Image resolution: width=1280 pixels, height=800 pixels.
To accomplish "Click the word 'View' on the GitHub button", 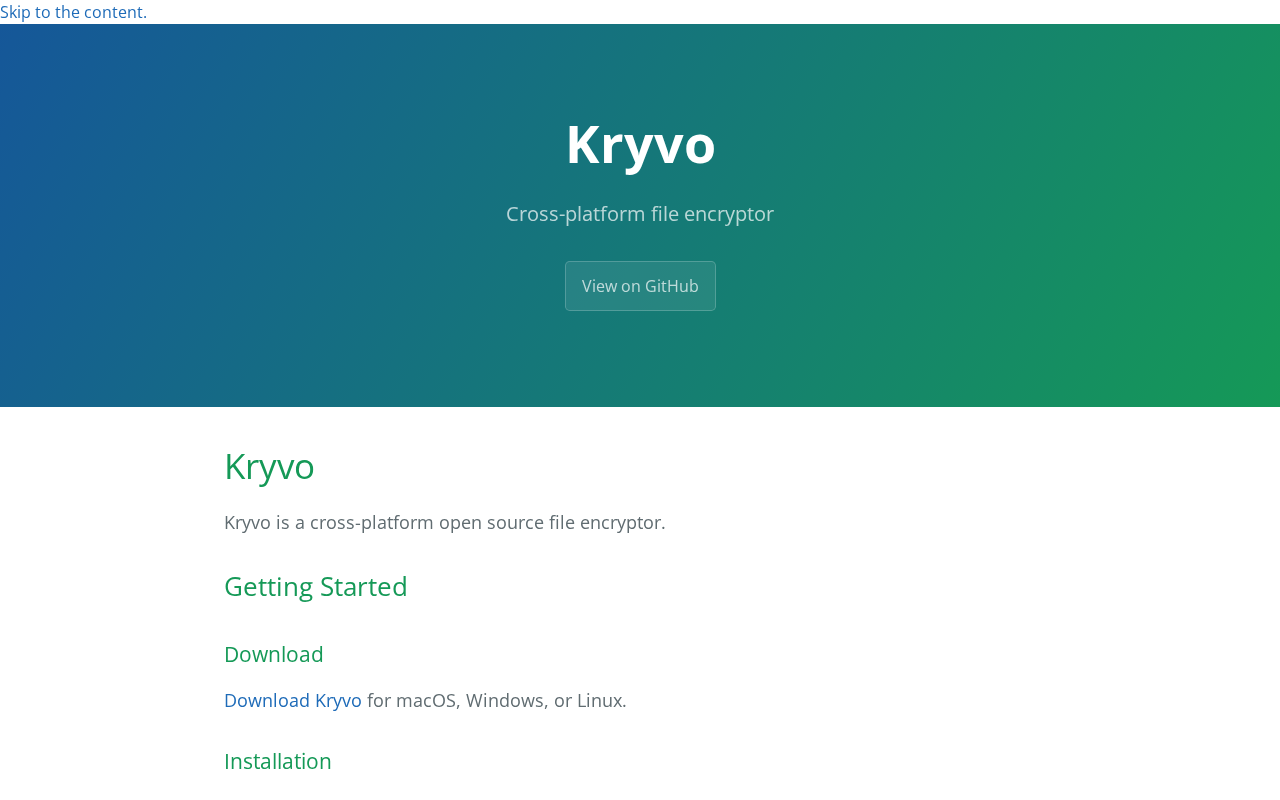I will click(599, 286).
